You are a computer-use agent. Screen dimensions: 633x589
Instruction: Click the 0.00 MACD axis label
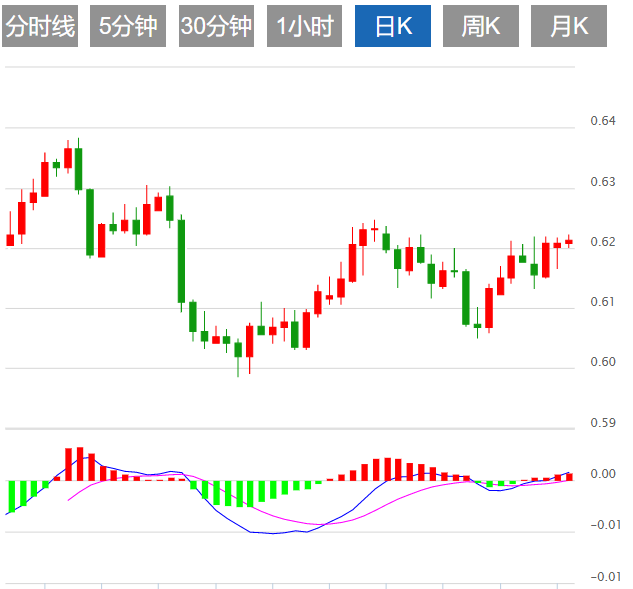(x=603, y=474)
